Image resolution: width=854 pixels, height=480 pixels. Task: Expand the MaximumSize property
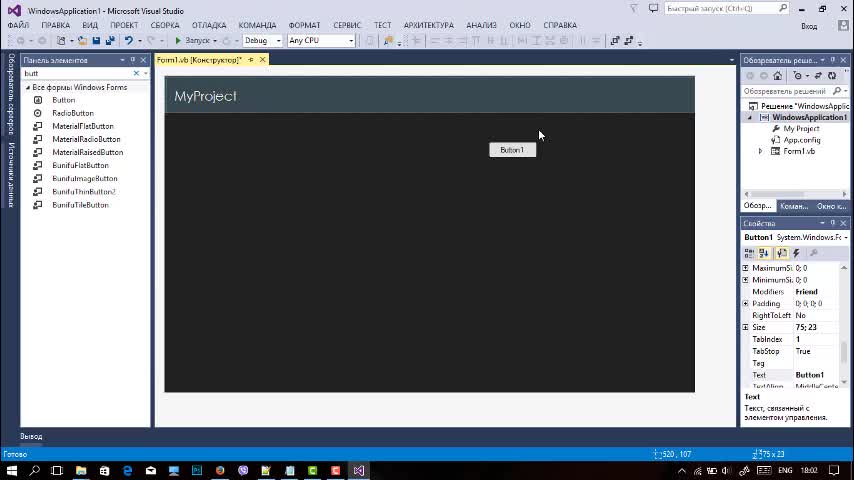[746, 268]
